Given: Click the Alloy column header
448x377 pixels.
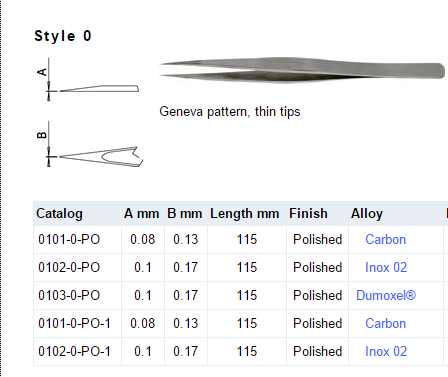Looking at the screenshot, I should (x=367, y=214).
